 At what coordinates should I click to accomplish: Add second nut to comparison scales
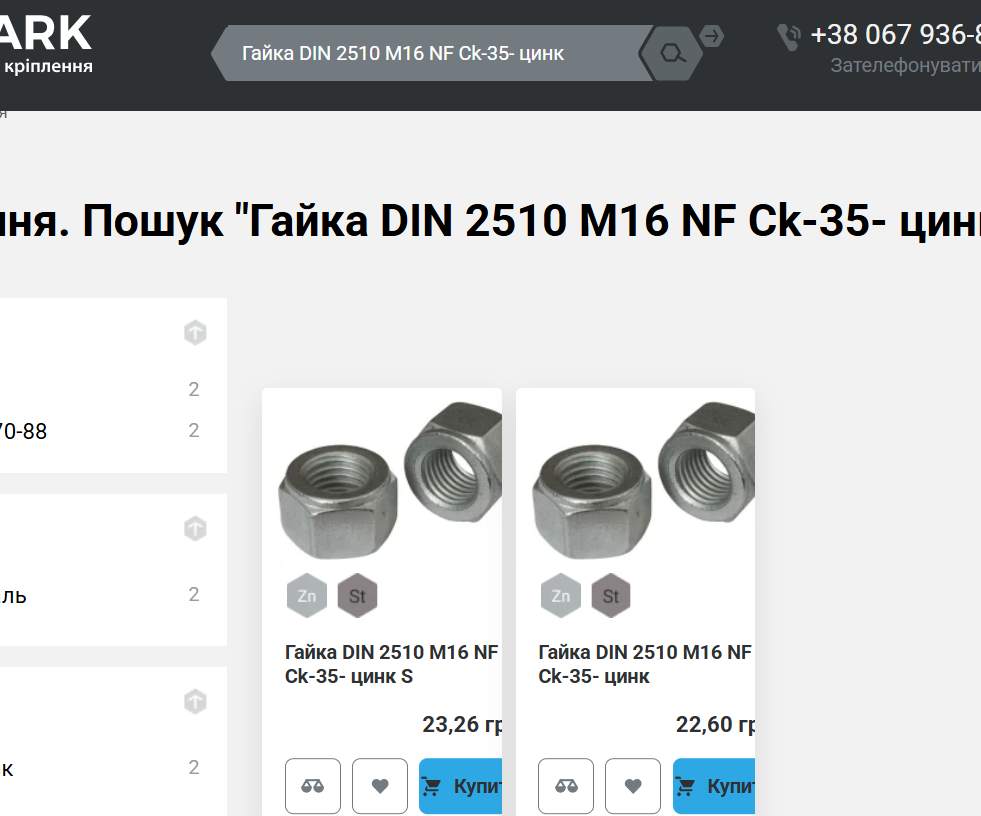coord(566,786)
